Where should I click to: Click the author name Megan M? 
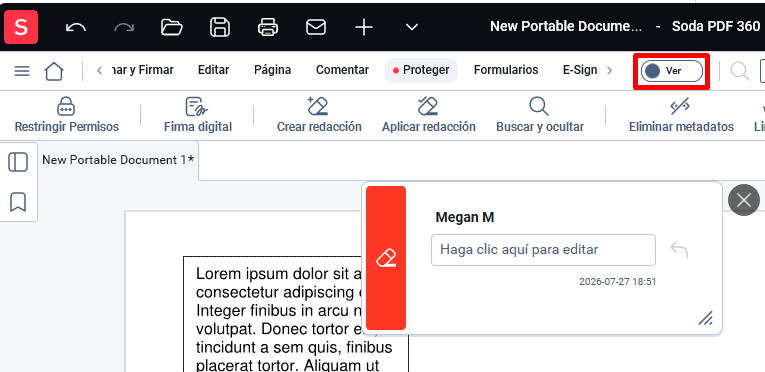(465, 217)
